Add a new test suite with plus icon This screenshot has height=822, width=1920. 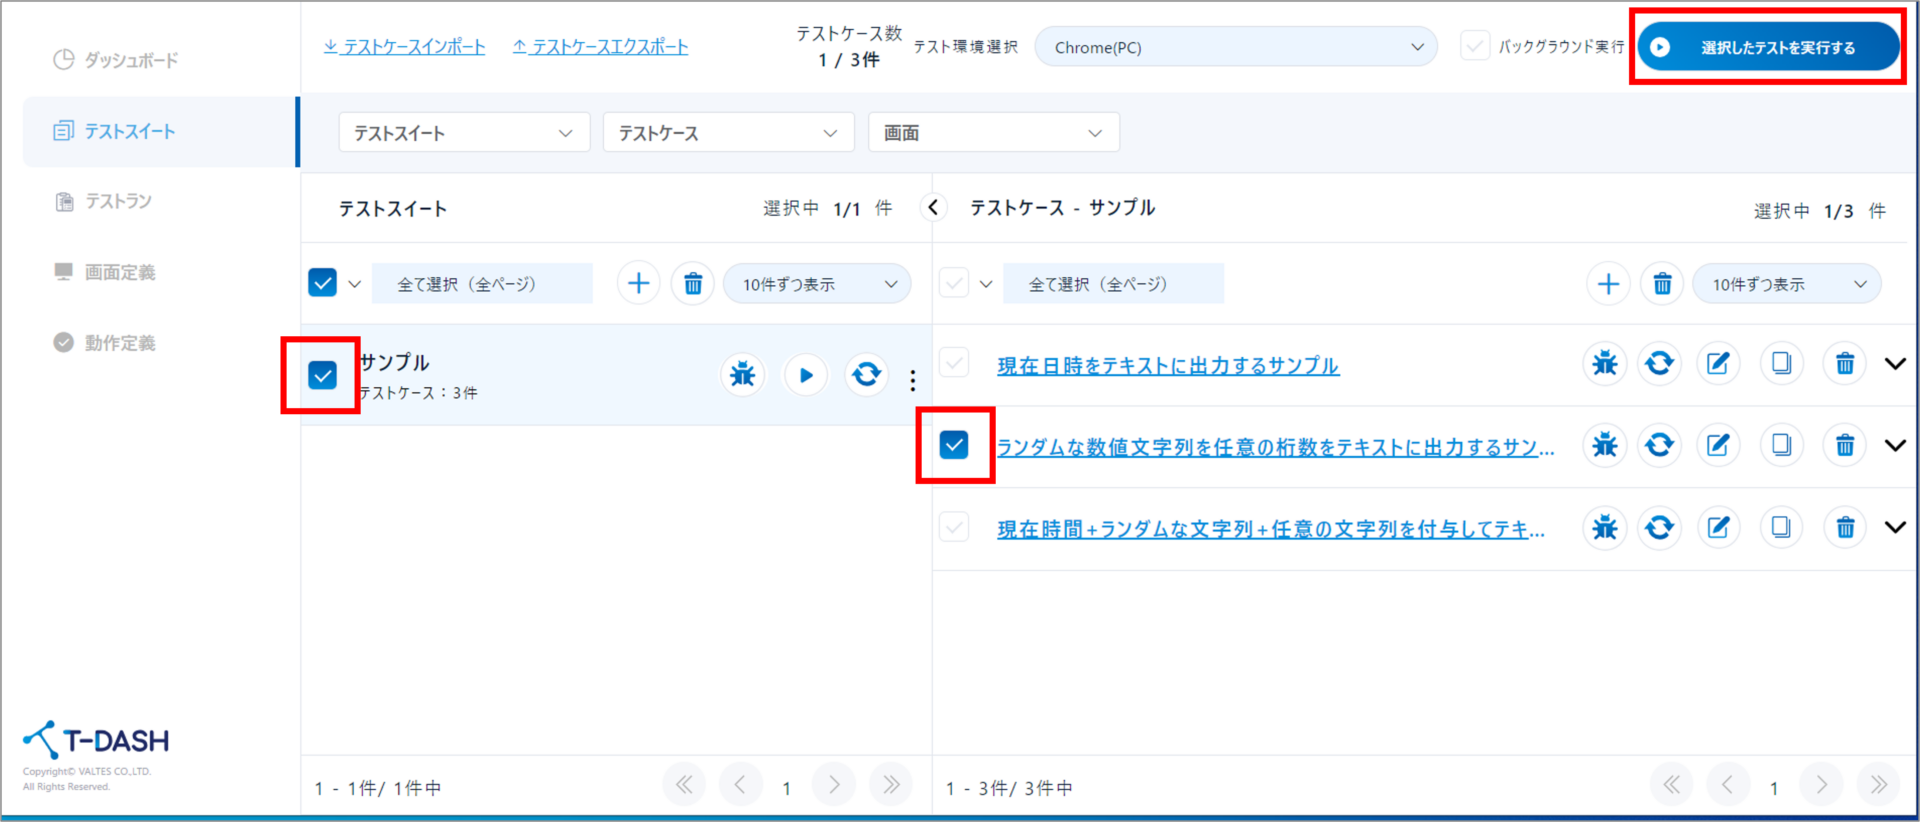pos(638,284)
